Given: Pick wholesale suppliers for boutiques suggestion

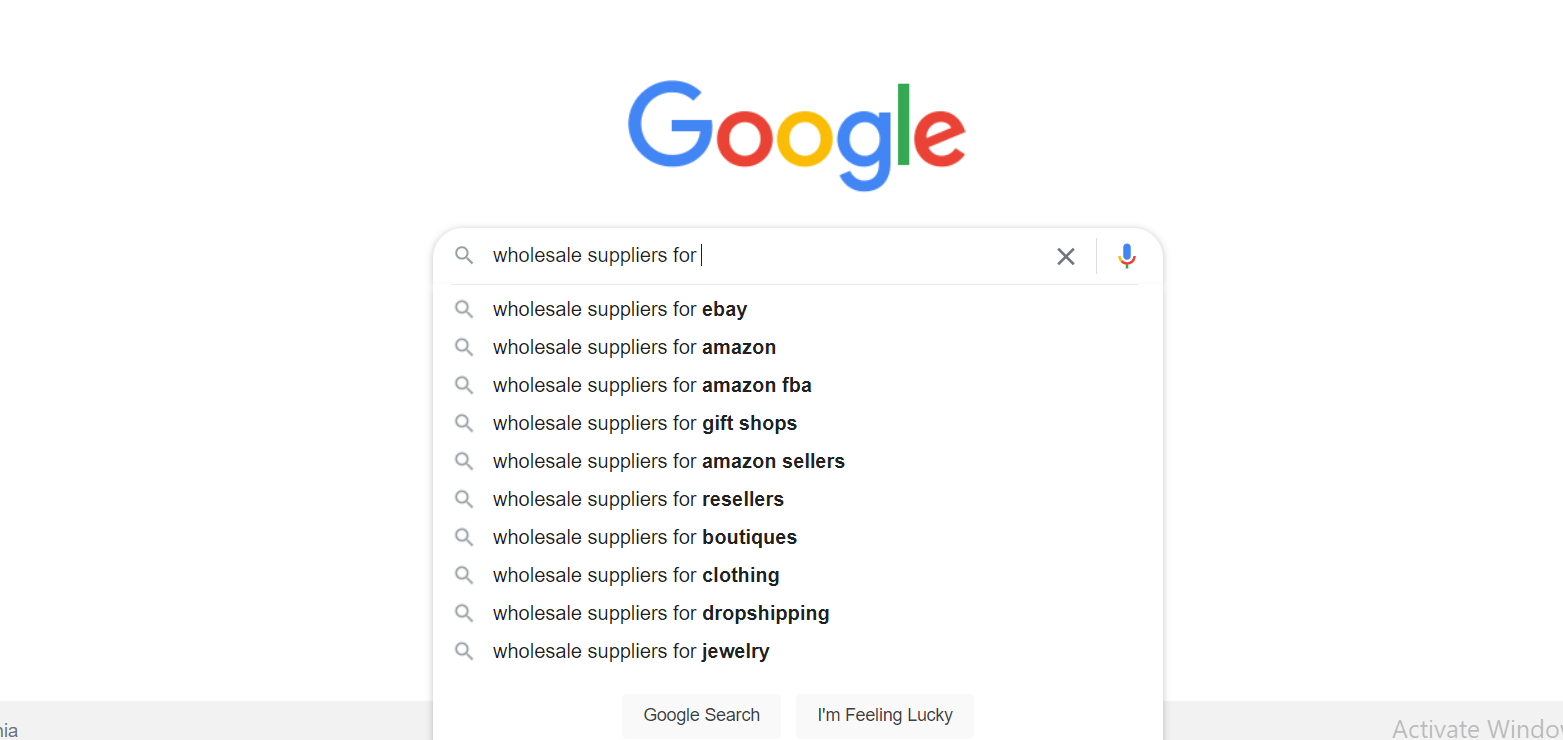Looking at the screenshot, I should (798, 537).
